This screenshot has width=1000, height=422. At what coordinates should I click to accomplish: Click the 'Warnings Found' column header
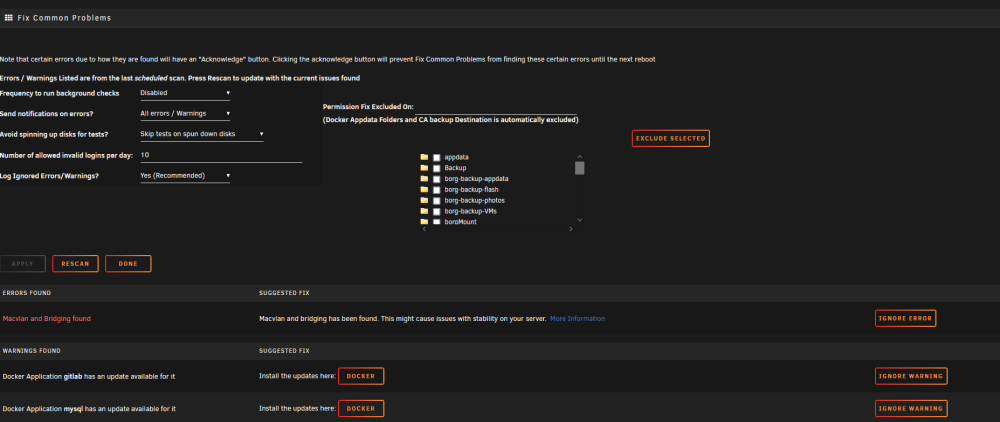click(31, 351)
